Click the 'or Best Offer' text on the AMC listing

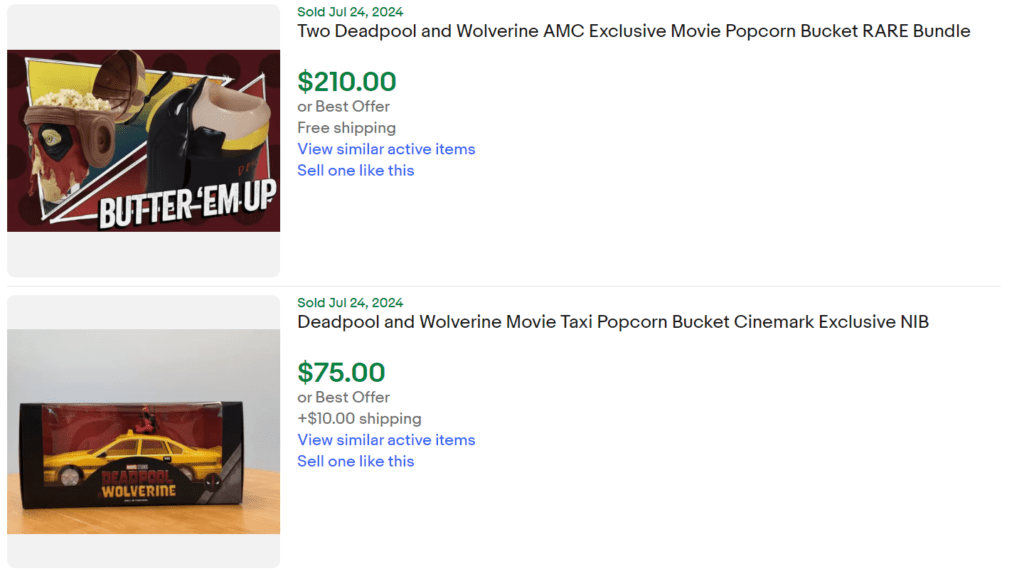[343, 106]
